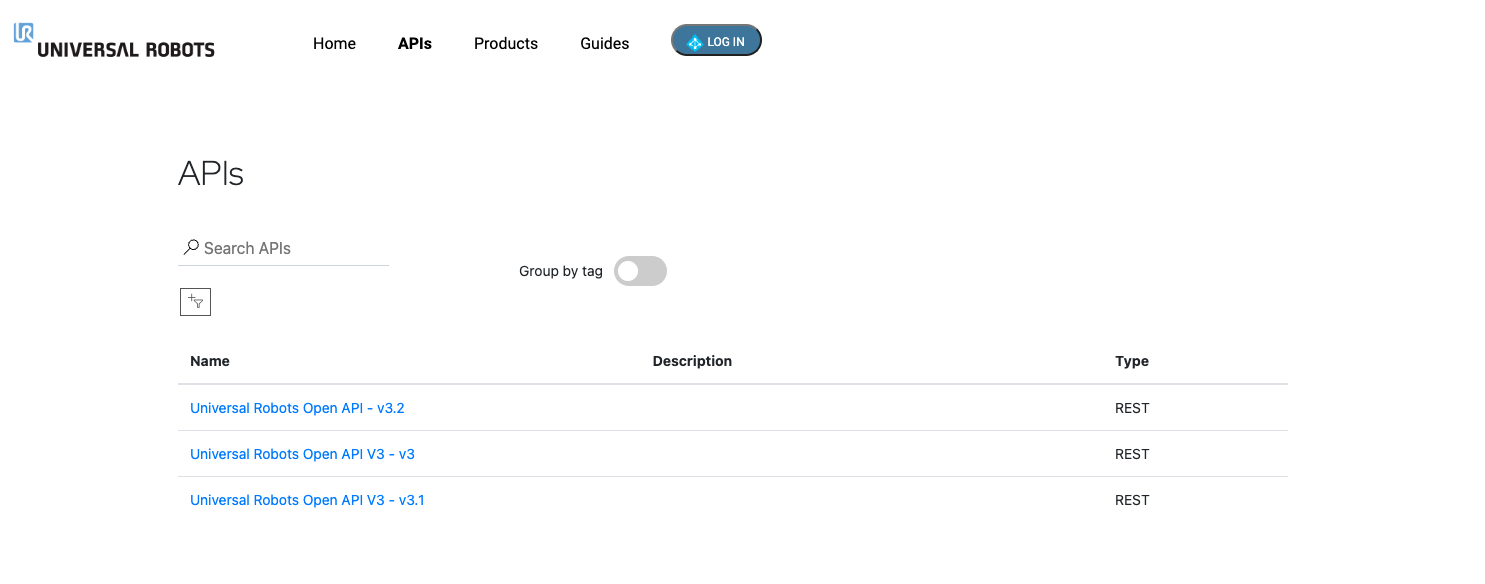
Task: Open Universal Robots Open API - v3.2
Action: (297, 408)
